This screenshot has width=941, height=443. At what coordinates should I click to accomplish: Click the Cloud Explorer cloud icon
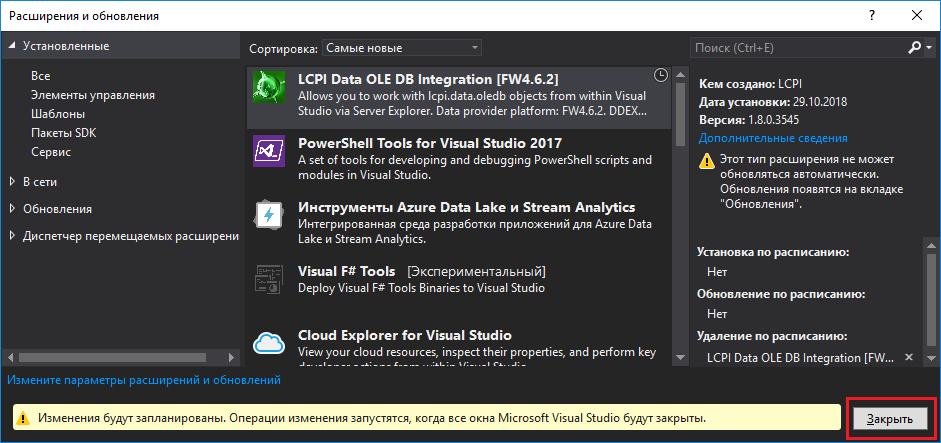point(269,343)
